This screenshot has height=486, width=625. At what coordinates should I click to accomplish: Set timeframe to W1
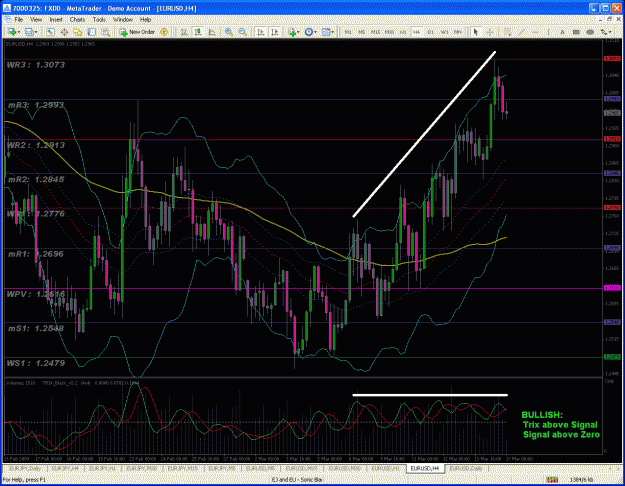(x=444, y=32)
